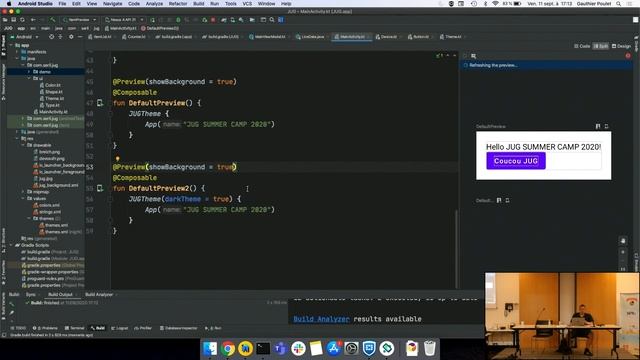Switch editor to Code view mode
This screenshot has width=640, height=360.
(582, 46)
